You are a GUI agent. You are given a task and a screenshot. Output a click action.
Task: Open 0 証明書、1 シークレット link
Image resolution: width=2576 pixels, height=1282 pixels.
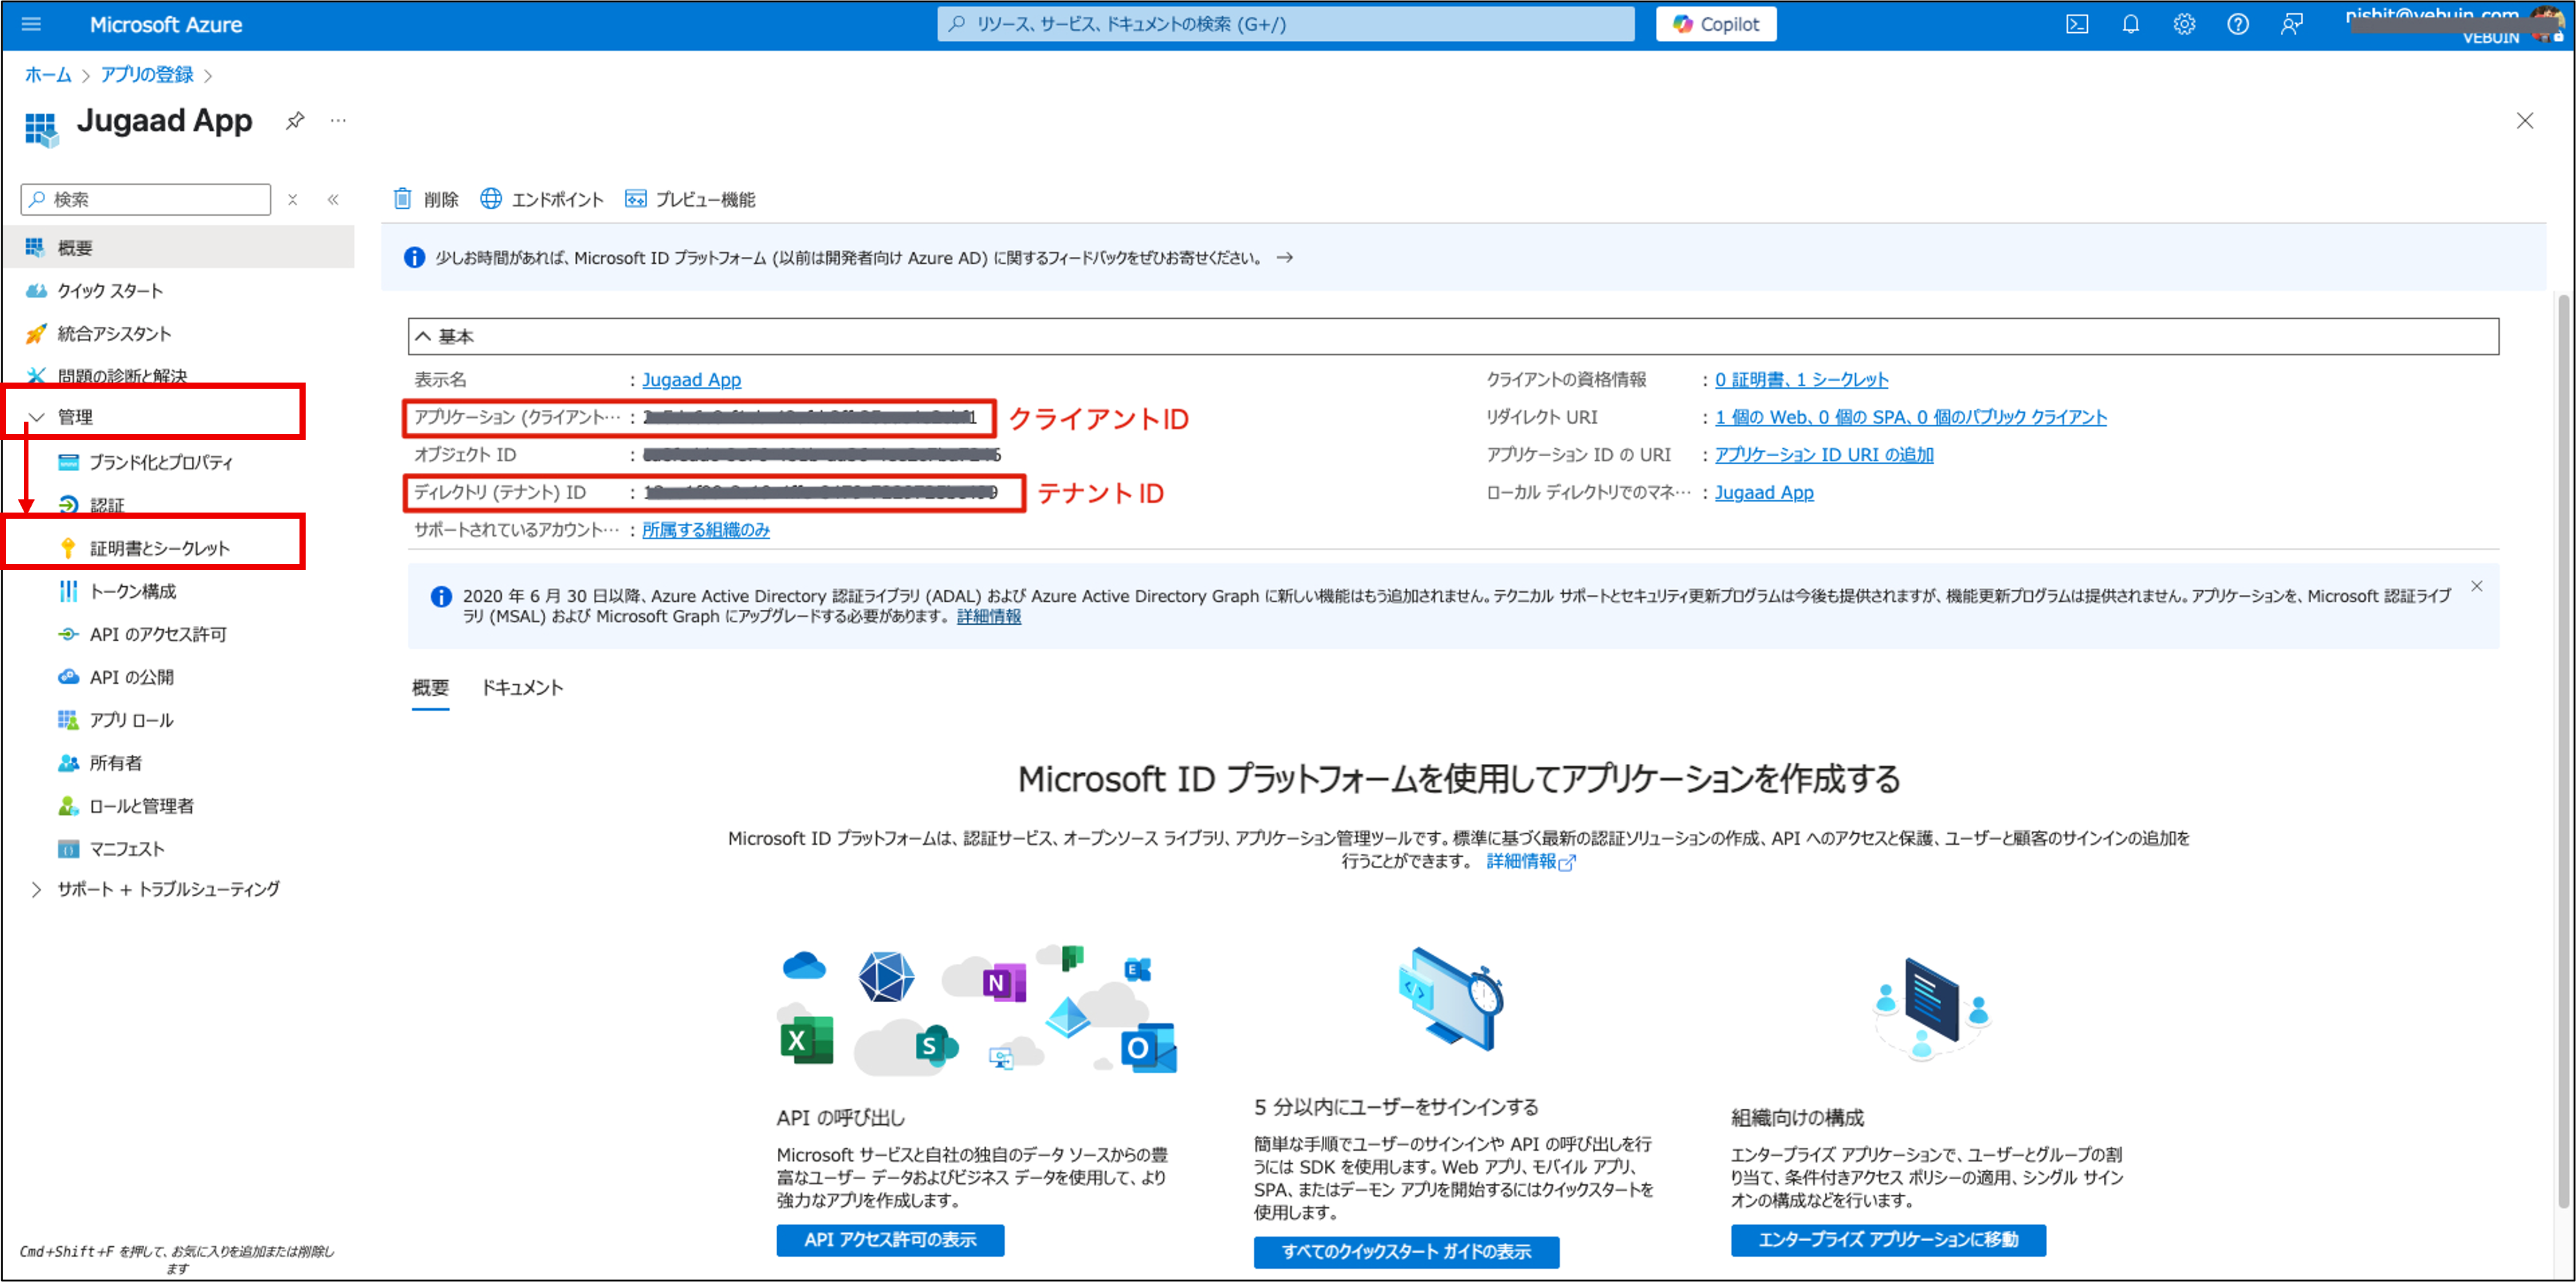[x=1801, y=379]
